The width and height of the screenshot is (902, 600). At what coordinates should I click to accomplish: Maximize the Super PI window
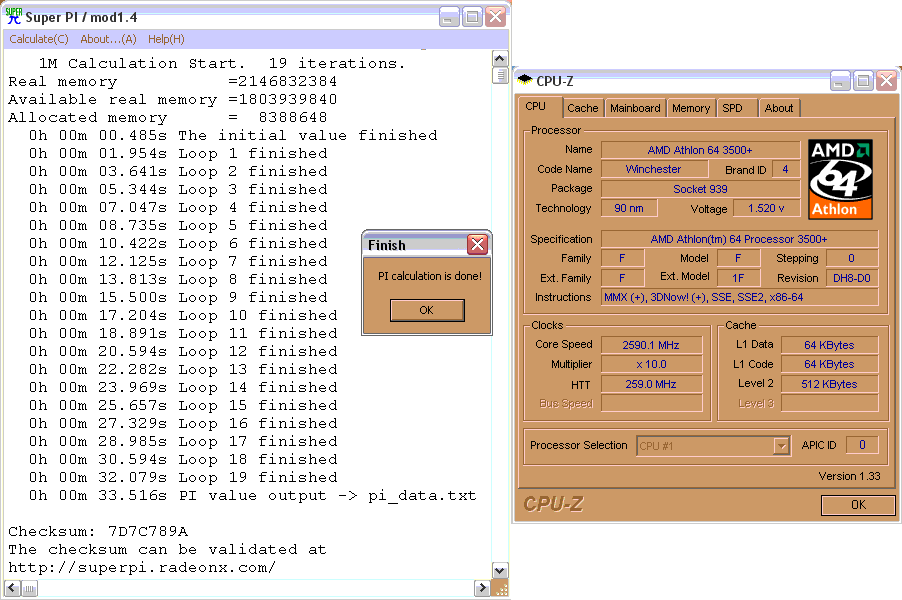(x=472, y=17)
